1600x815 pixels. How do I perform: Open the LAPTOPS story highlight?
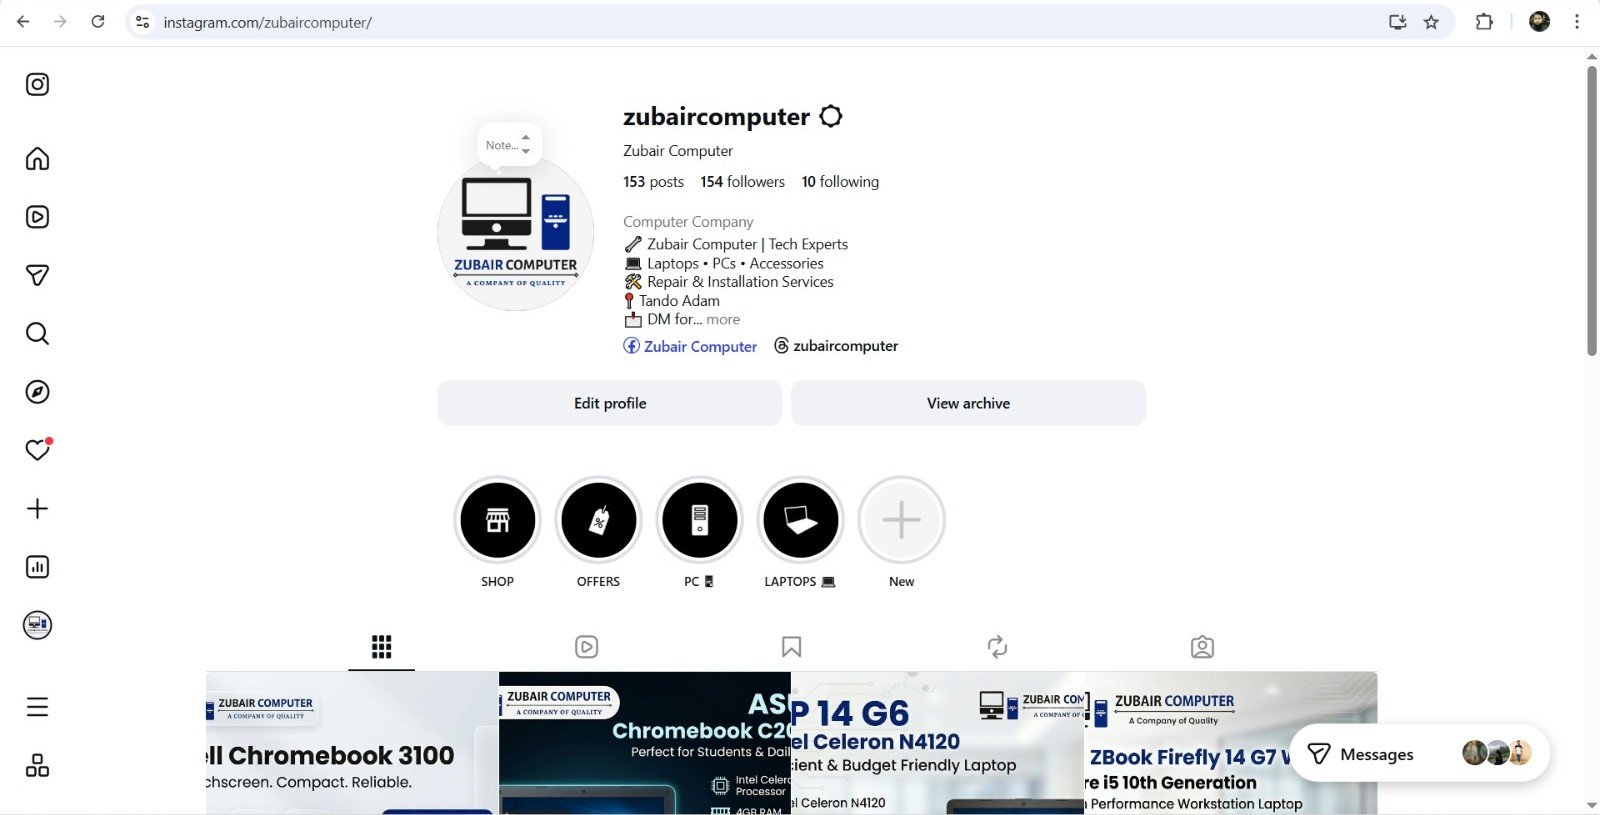(x=800, y=520)
